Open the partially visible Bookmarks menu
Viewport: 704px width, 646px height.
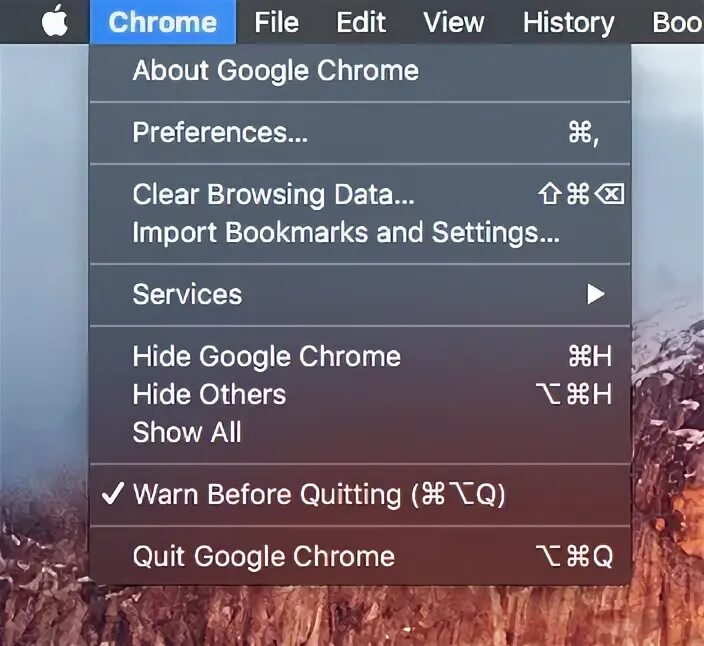click(x=677, y=22)
